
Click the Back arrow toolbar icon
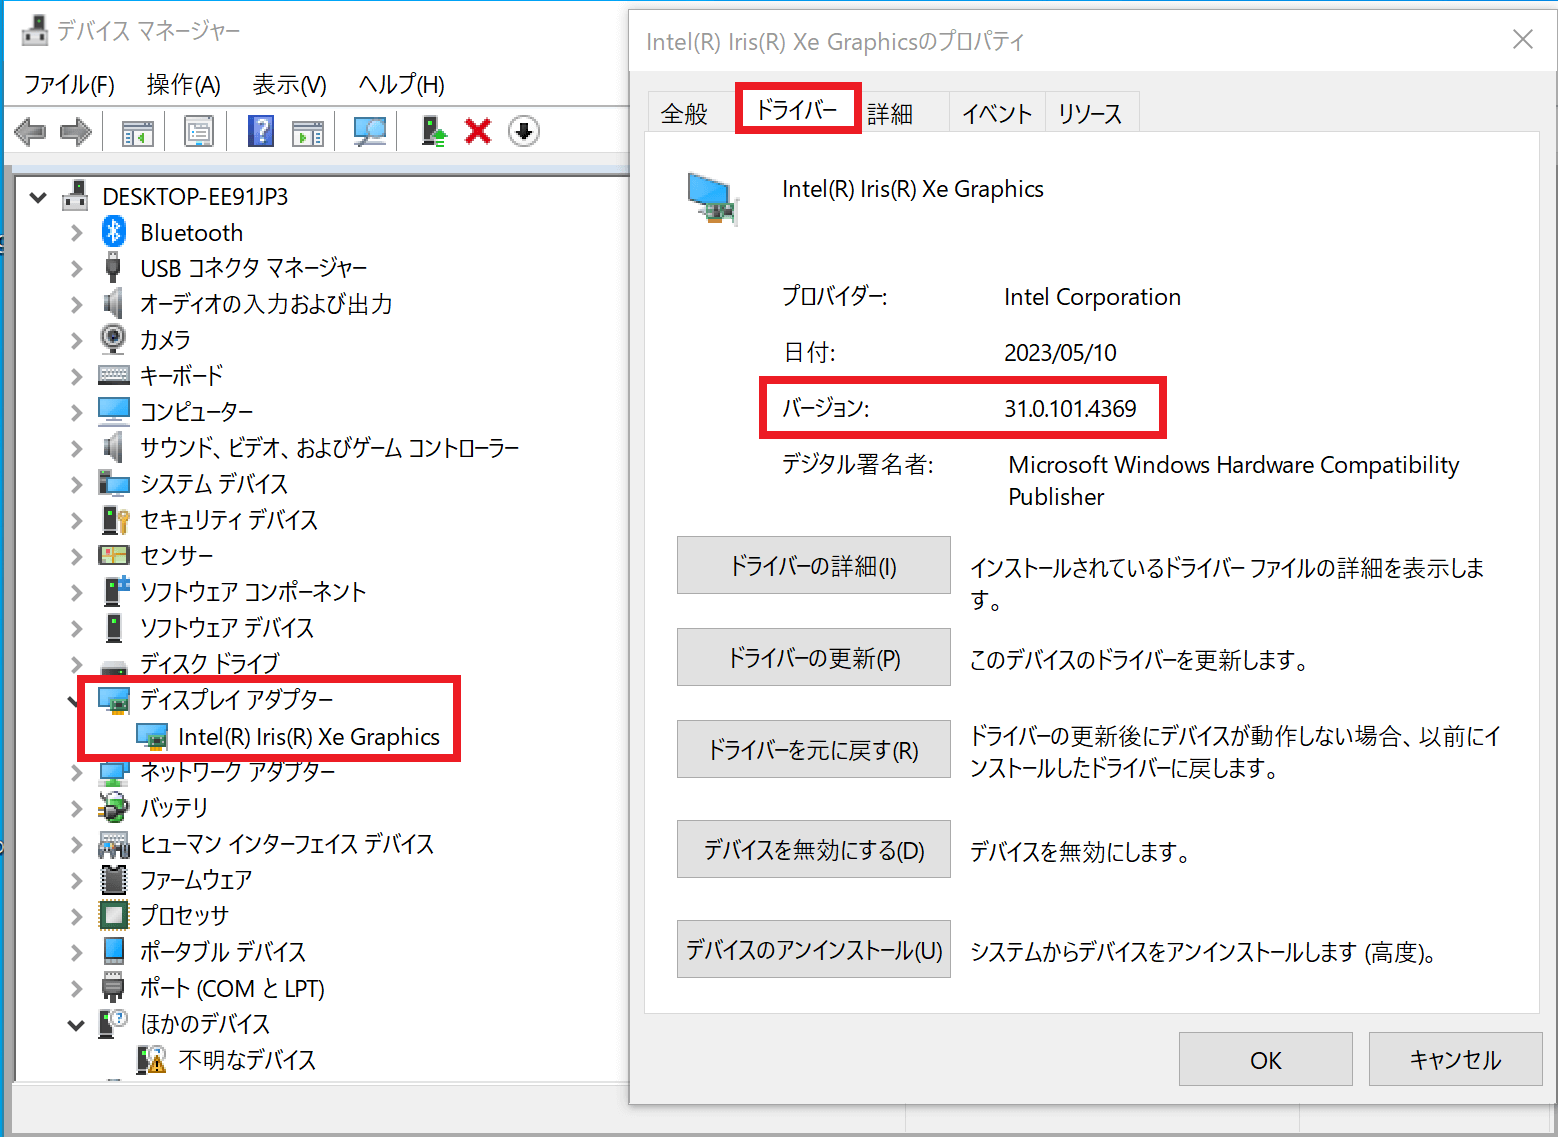click(x=30, y=131)
